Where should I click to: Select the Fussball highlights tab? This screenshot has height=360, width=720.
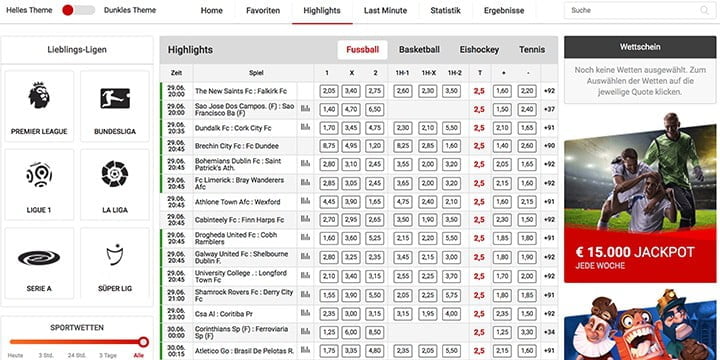click(362, 50)
